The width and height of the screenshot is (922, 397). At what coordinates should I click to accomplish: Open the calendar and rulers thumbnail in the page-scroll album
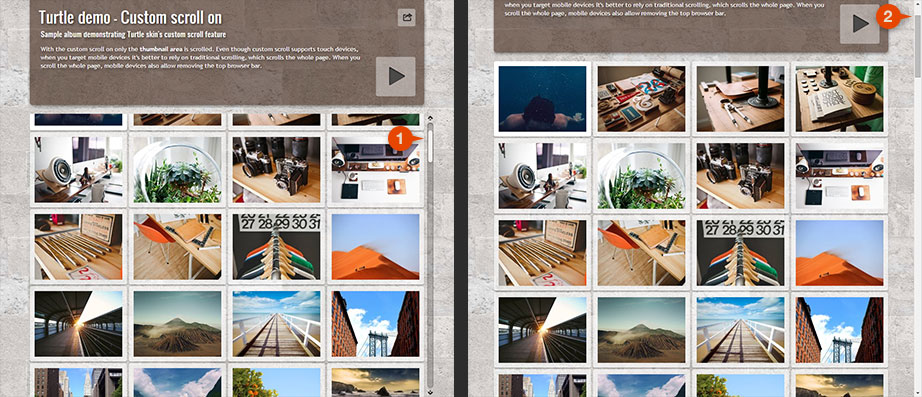point(741,252)
